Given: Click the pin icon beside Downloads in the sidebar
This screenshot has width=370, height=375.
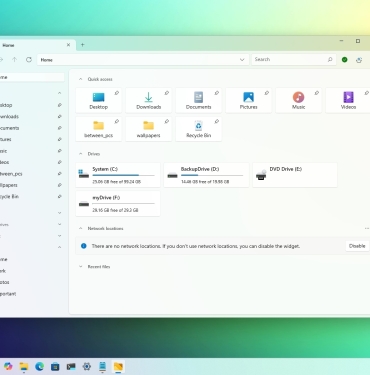Looking at the screenshot, I should [59, 117].
